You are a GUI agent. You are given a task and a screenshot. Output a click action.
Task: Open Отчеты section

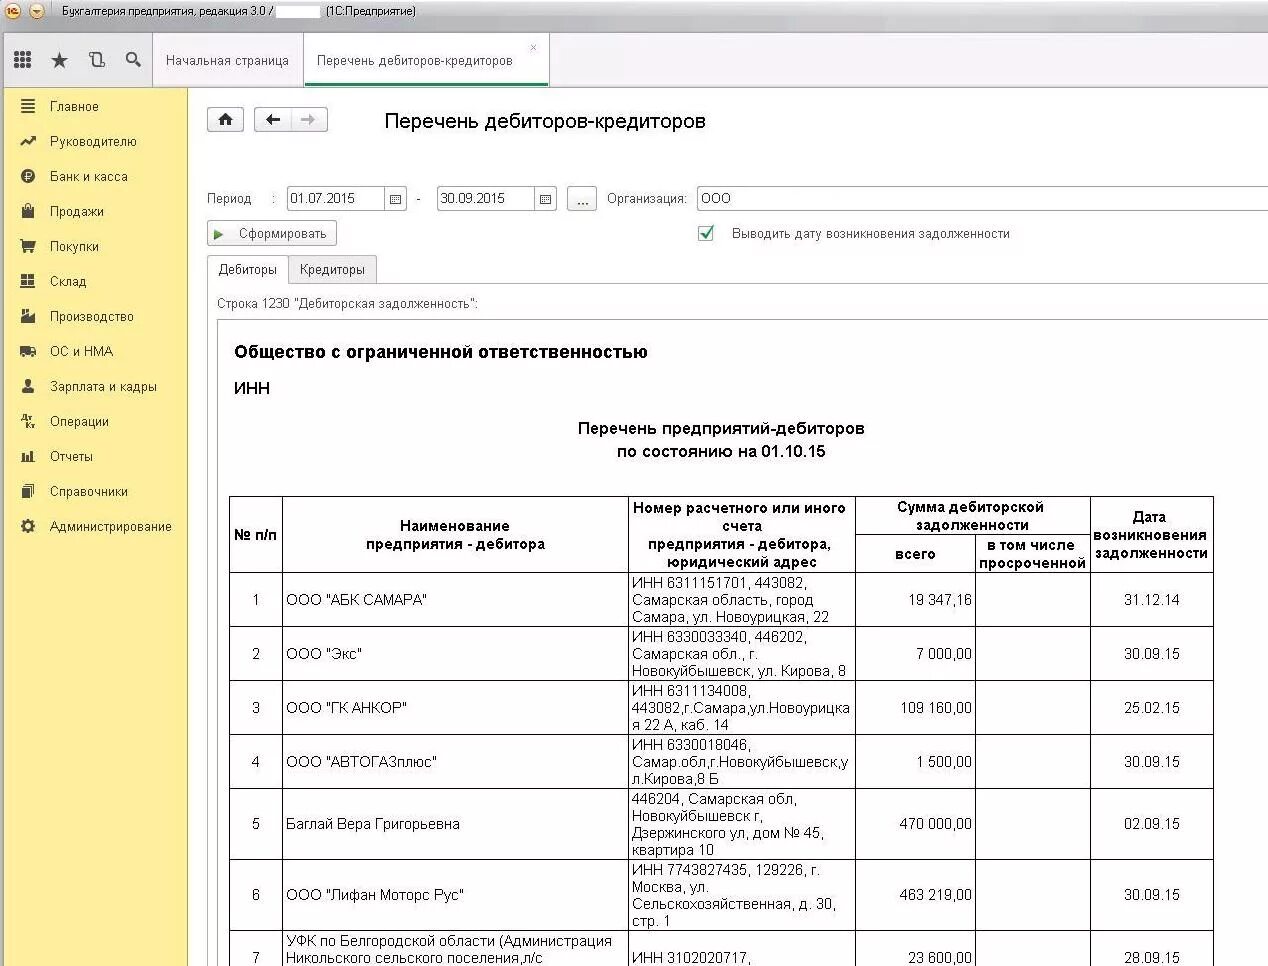click(71, 456)
